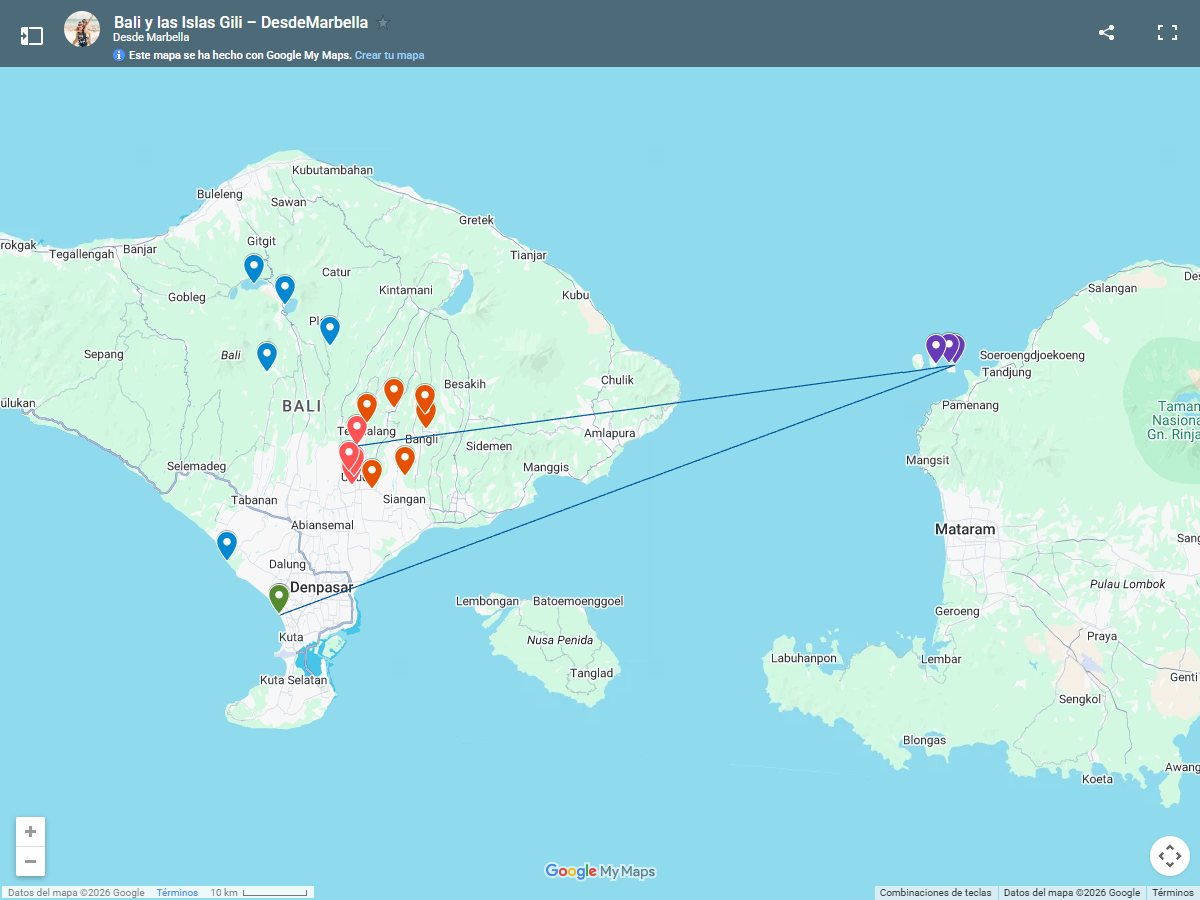This screenshot has height=900, width=1200.
Task: Click the 'Pamenang' label on Lombok
Action: point(970,405)
